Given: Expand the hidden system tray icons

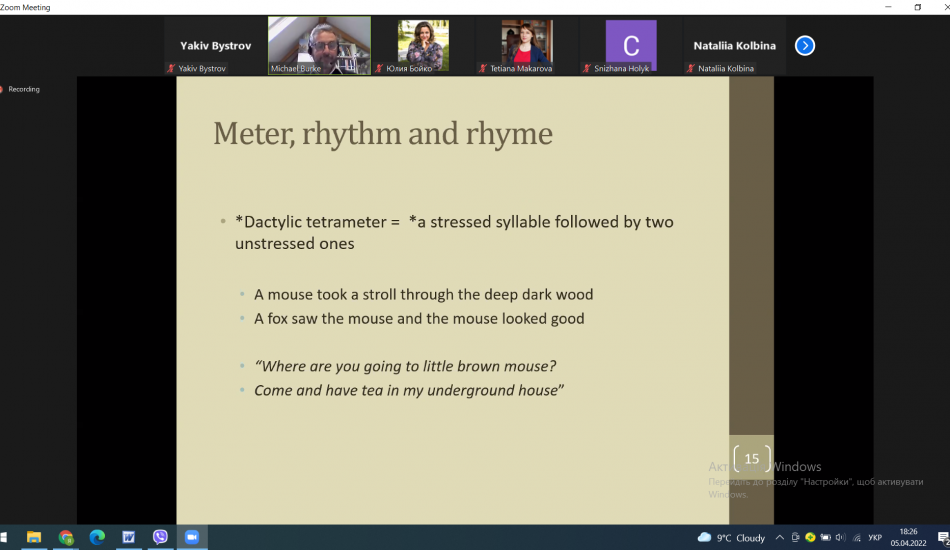Looking at the screenshot, I should (x=781, y=537).
